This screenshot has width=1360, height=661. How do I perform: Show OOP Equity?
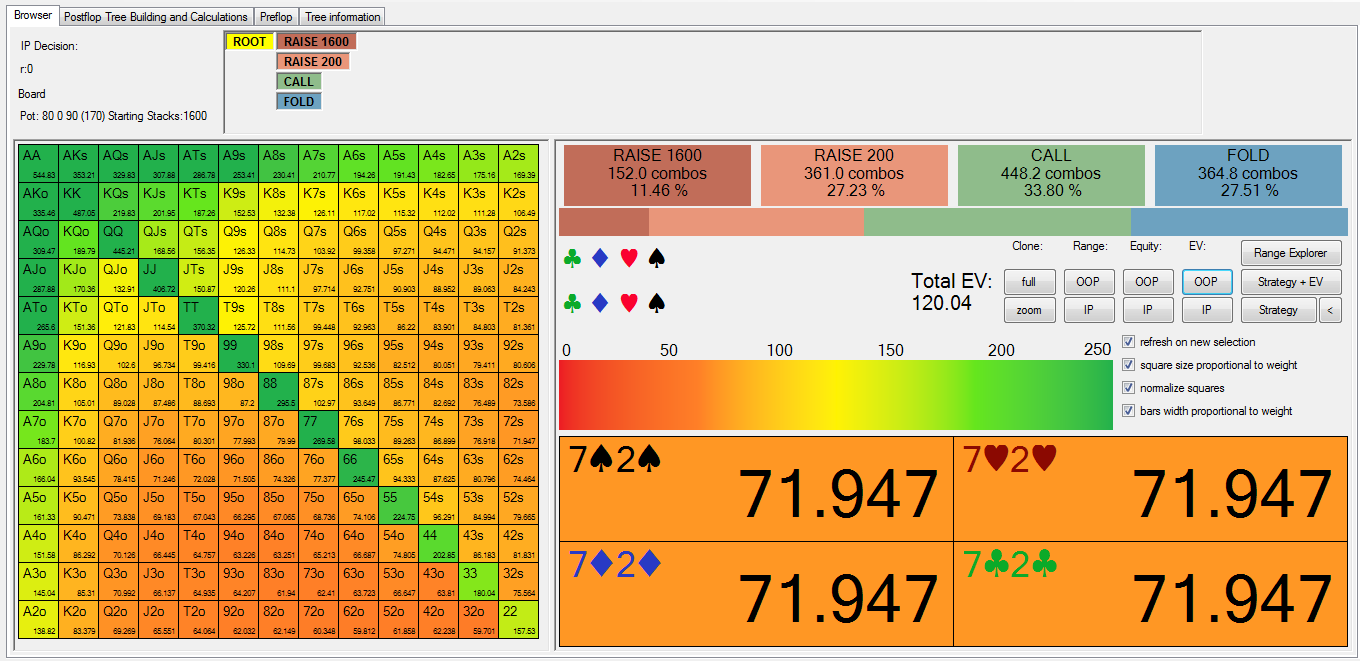[1148, 282]
